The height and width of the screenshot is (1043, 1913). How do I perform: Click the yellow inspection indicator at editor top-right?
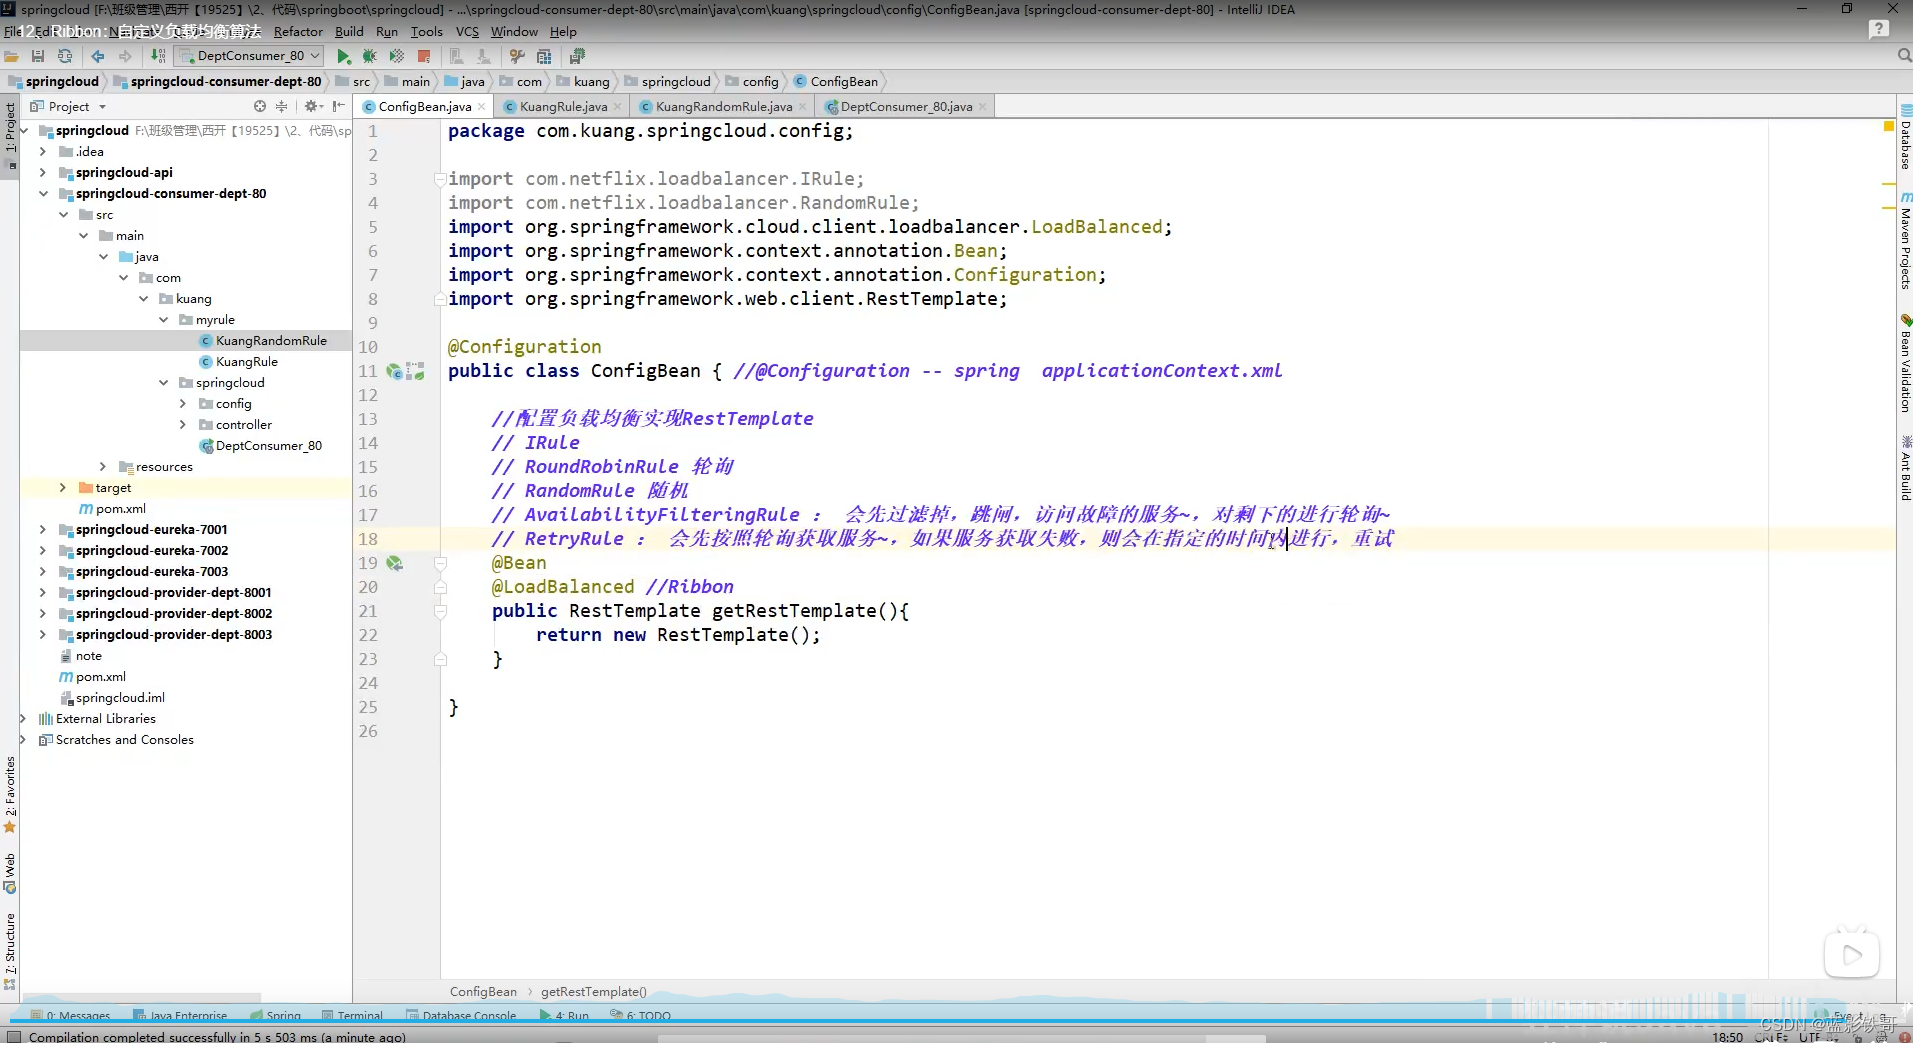pos(1889,127)
